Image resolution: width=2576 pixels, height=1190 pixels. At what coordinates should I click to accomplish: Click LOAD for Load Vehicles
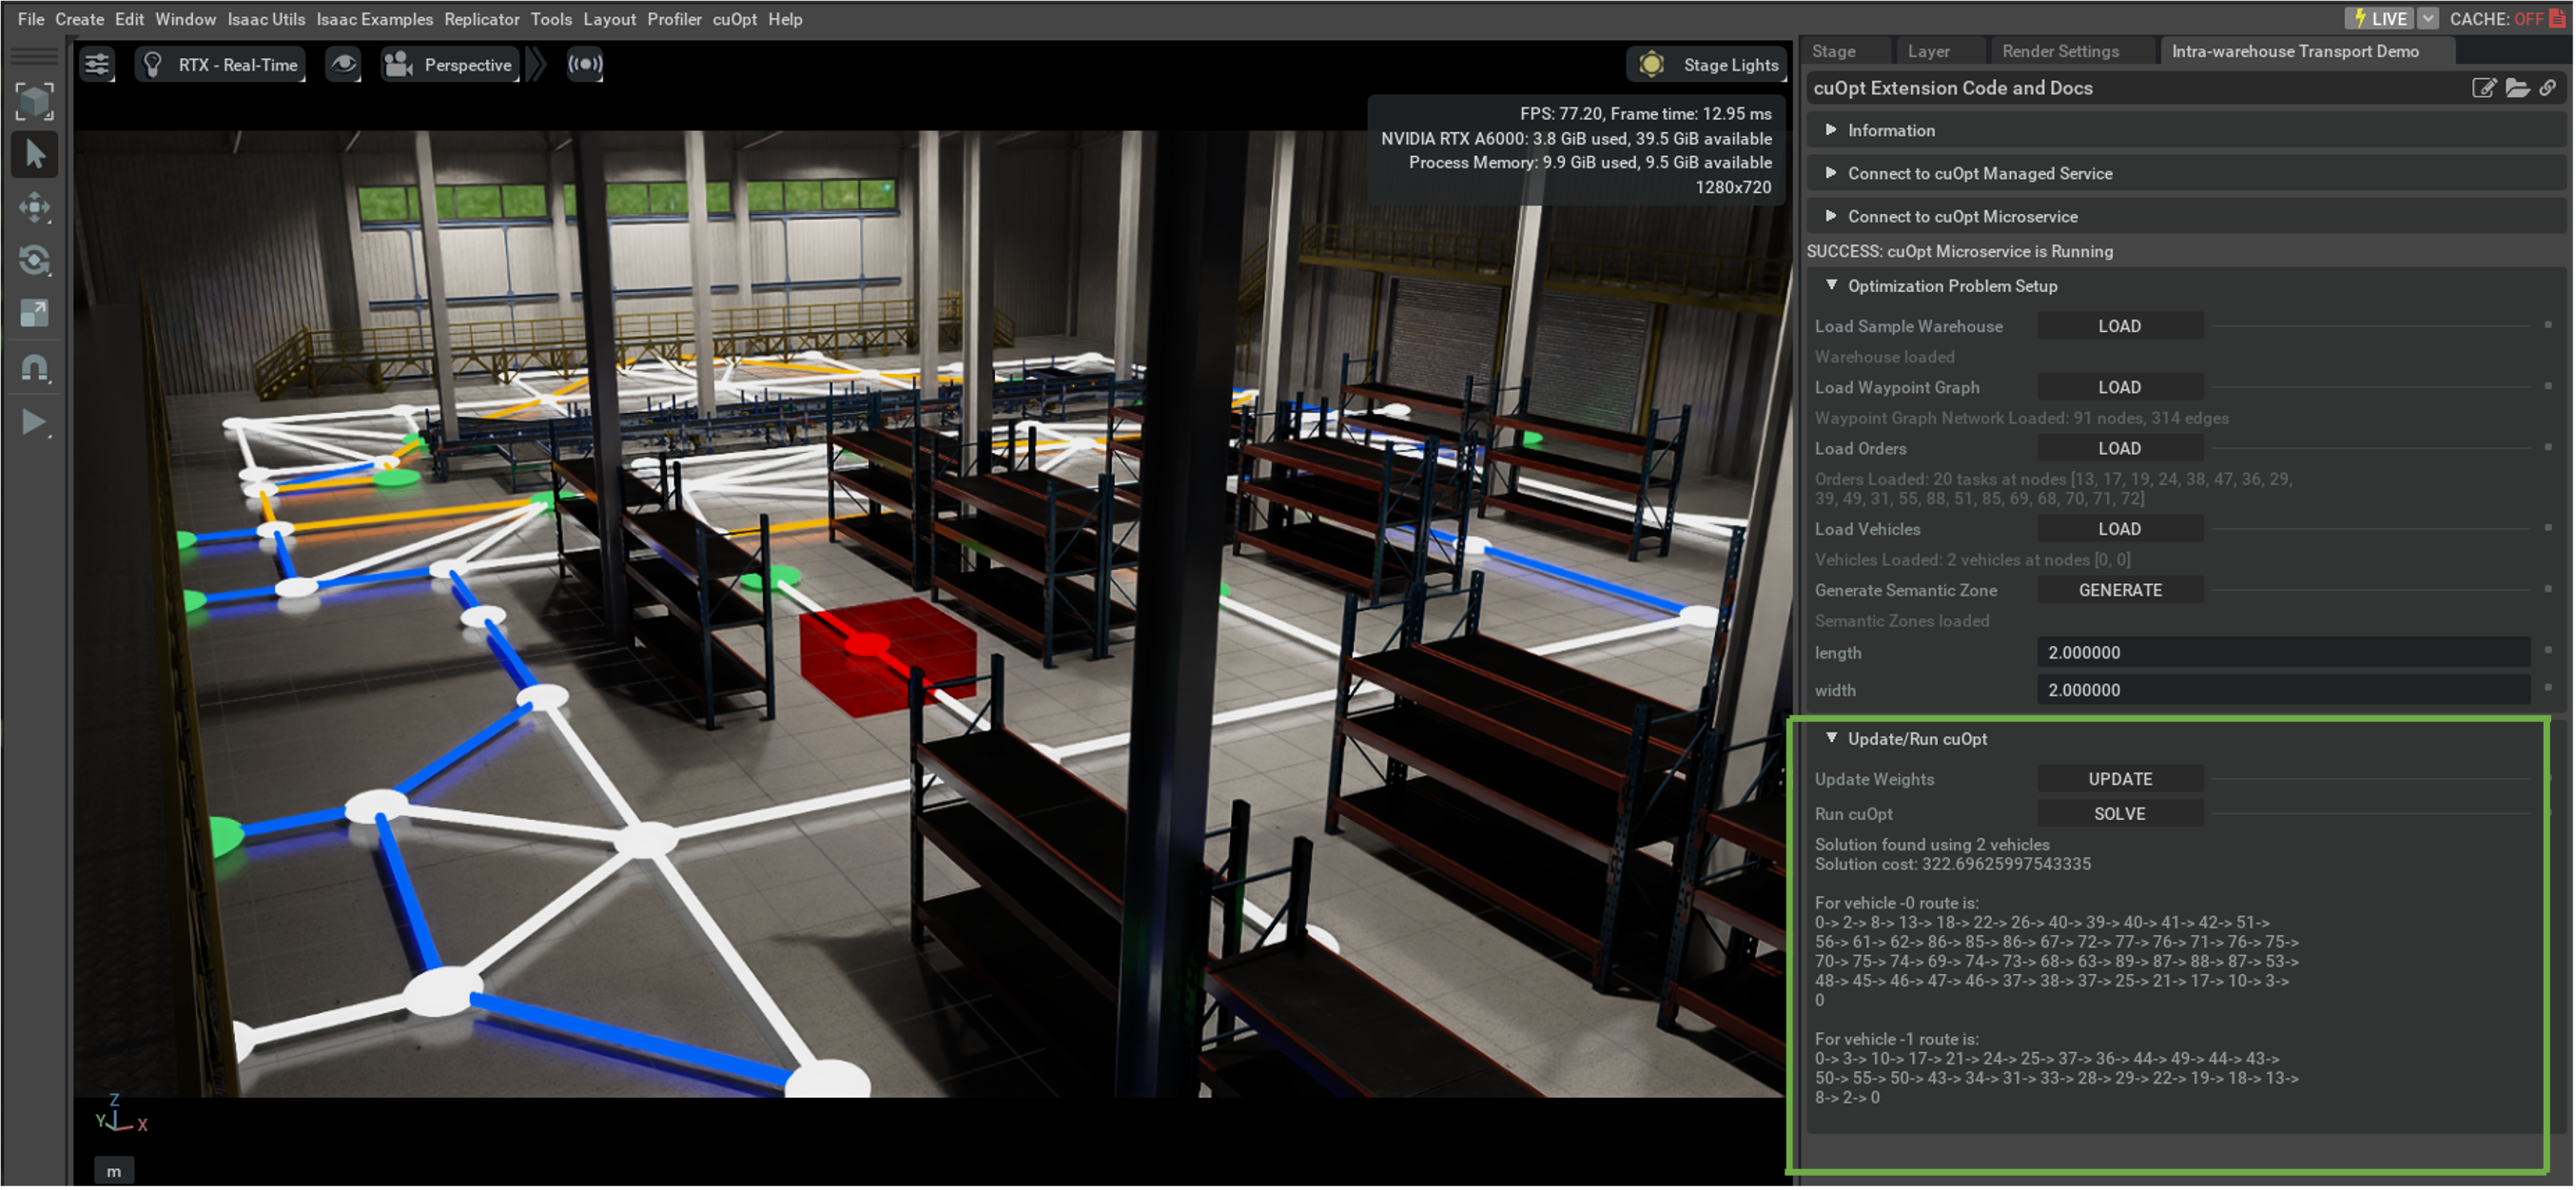[x=2119, y=529]
